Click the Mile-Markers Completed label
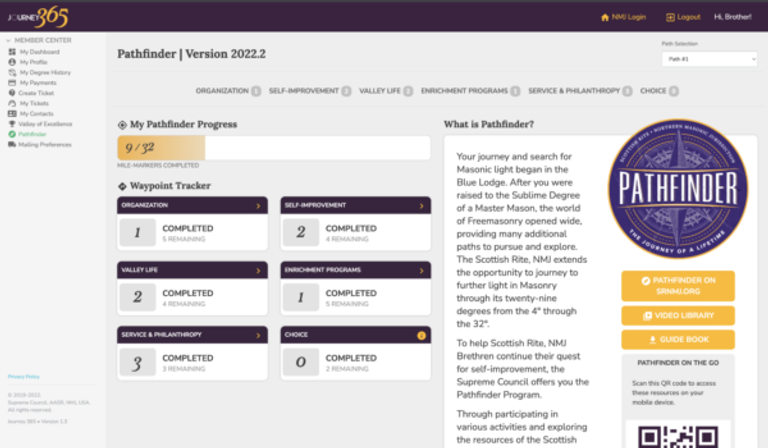 [x=158, y=165]
